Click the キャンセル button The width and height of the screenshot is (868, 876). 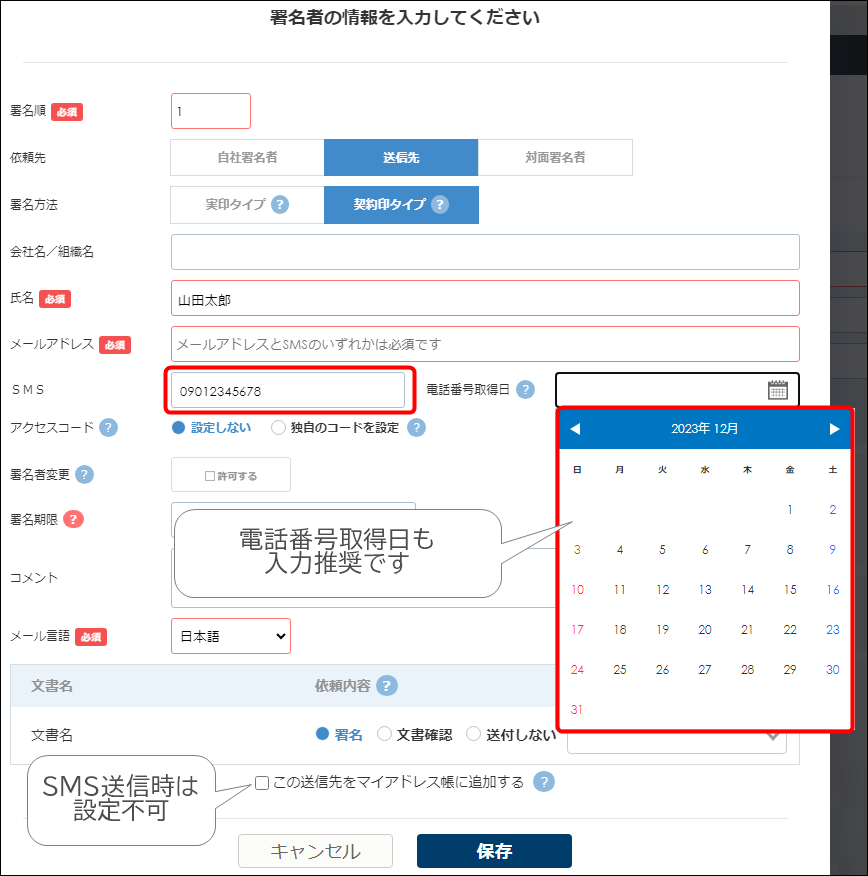pyautogui.click(x=315, y=851)
